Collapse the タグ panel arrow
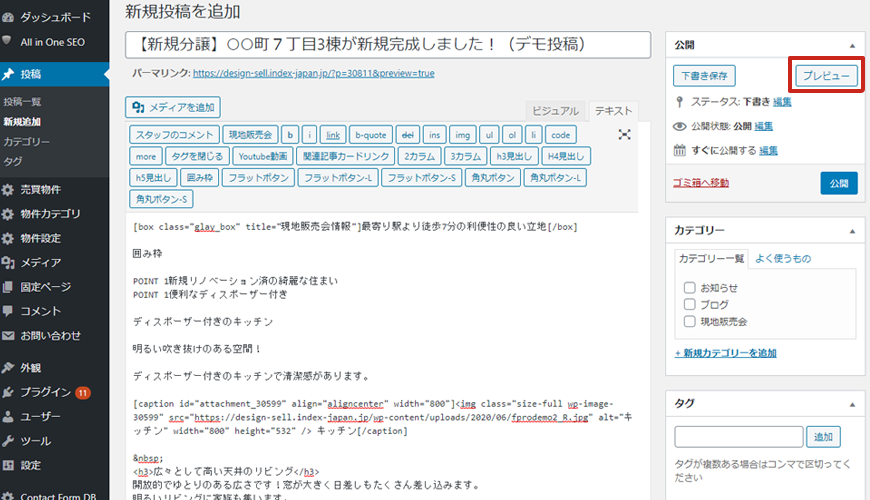 pyautogui.click(x=851, y=403)
